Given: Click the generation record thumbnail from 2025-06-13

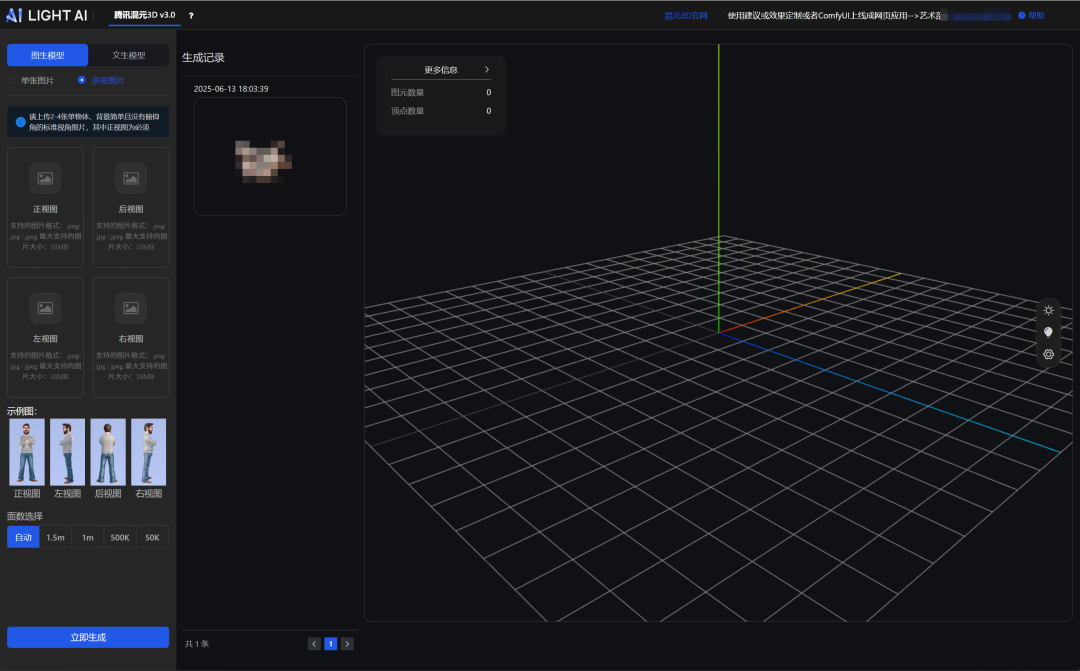Looking at the screenshot, I should pyautogui.click(x=270, y=156).
